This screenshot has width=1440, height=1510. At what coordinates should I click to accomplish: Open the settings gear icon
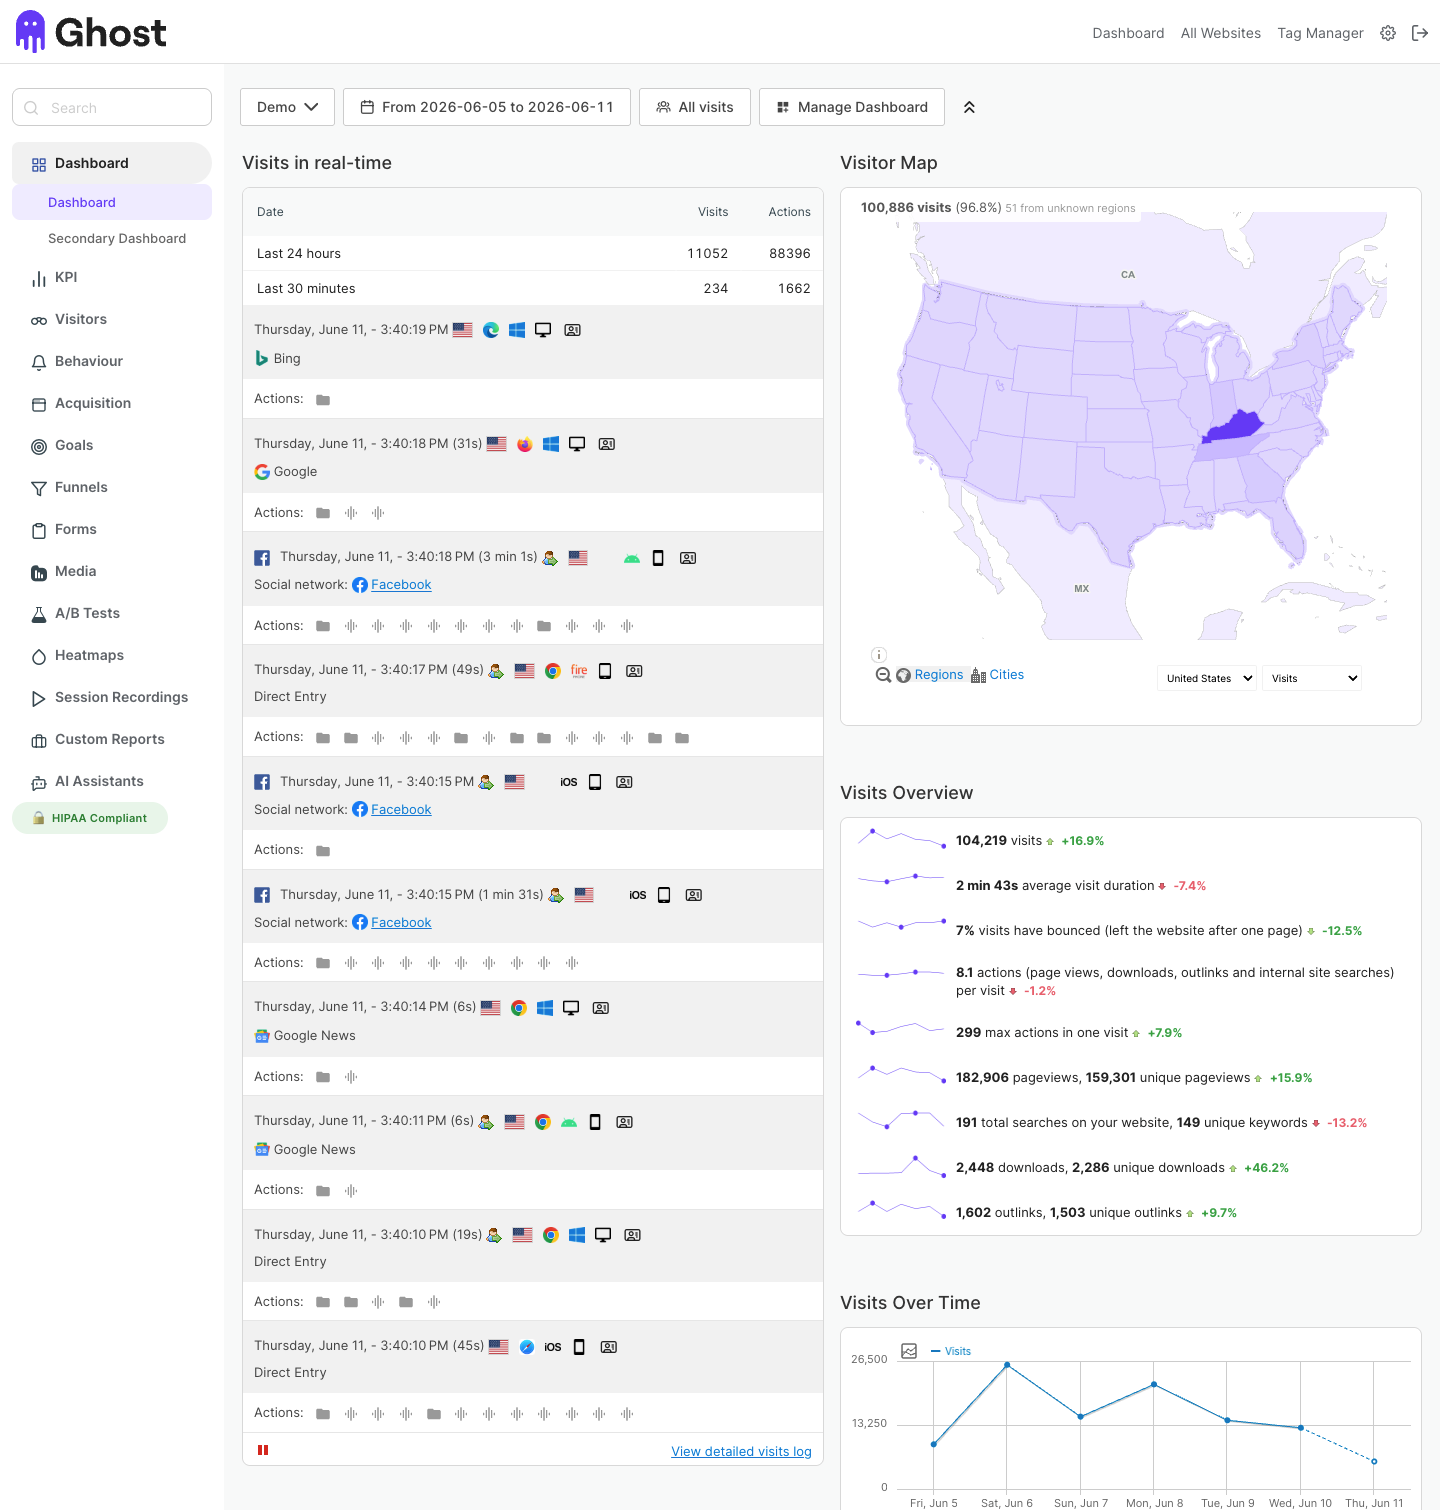point(1388,33)
